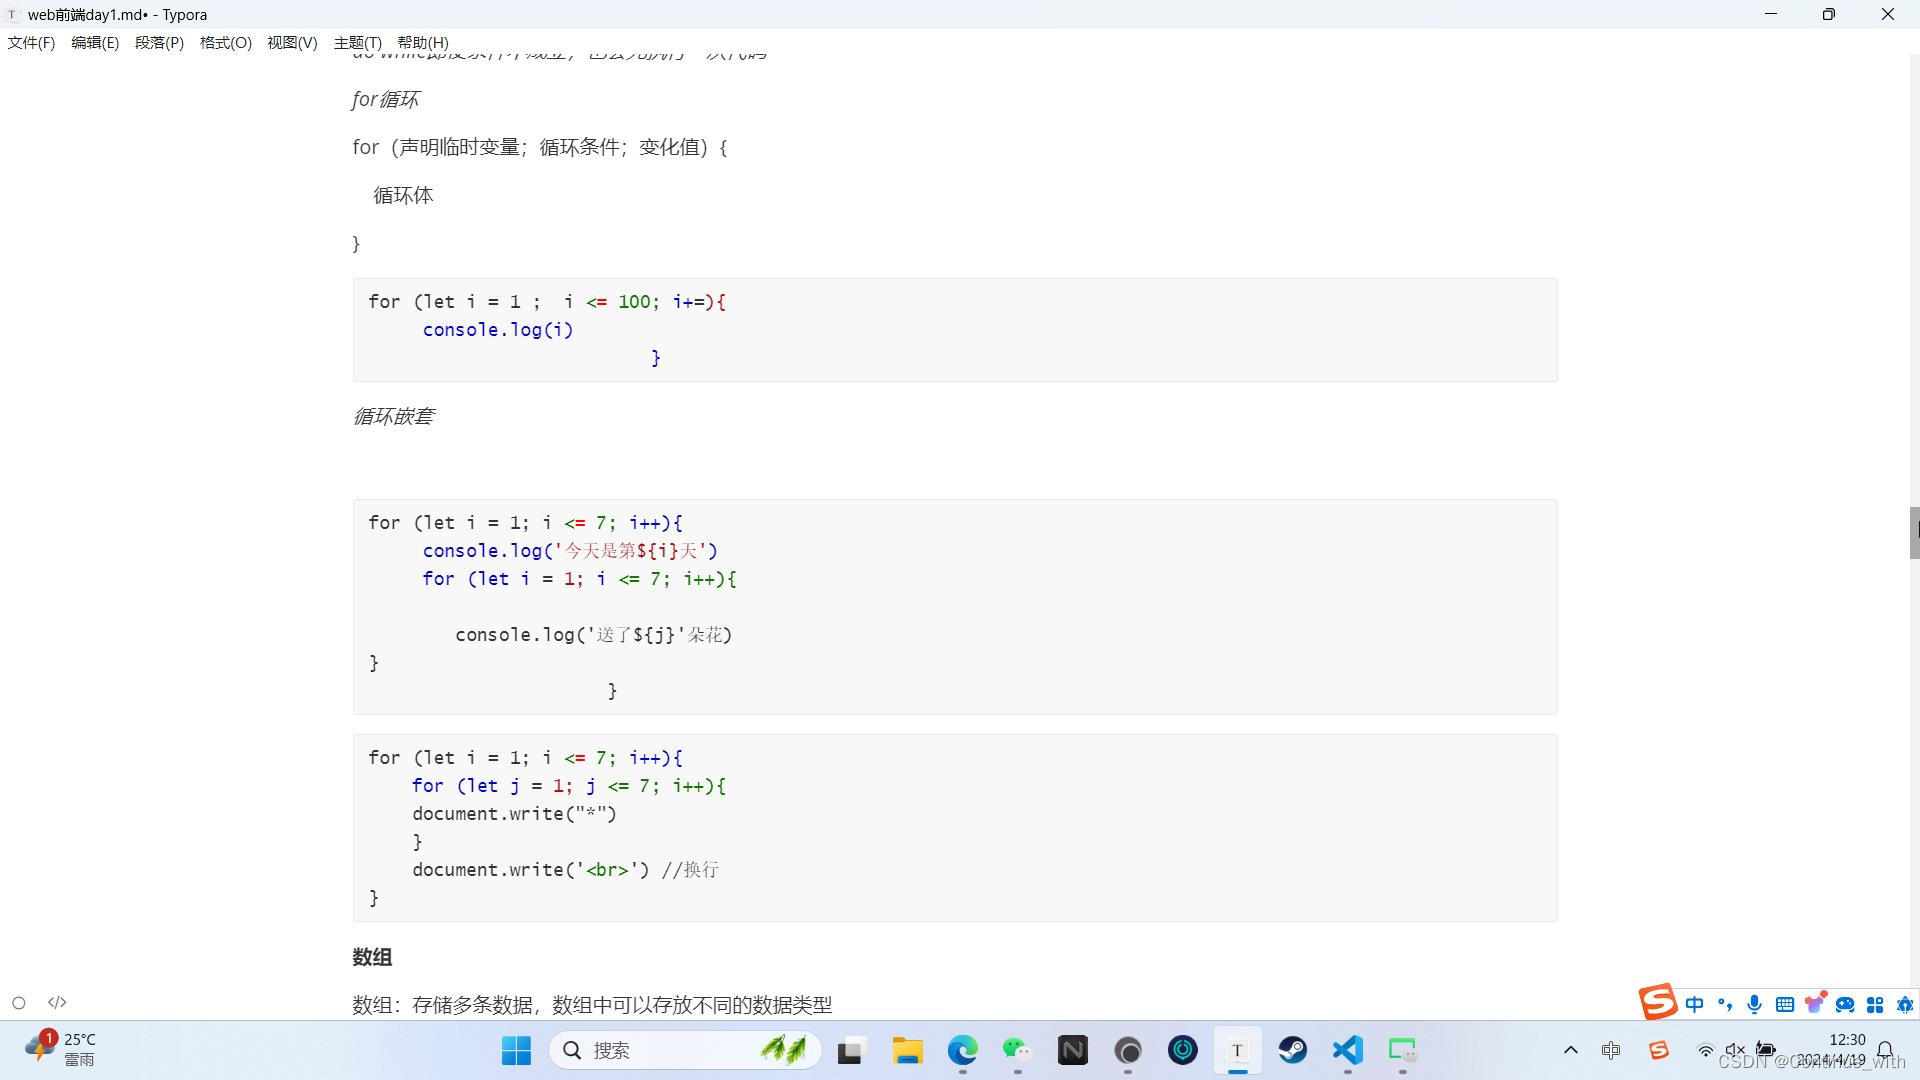This screenshot has width=1920, height=1080.
Task: Open the 主题(T) menu
Action: click(357, 43)
